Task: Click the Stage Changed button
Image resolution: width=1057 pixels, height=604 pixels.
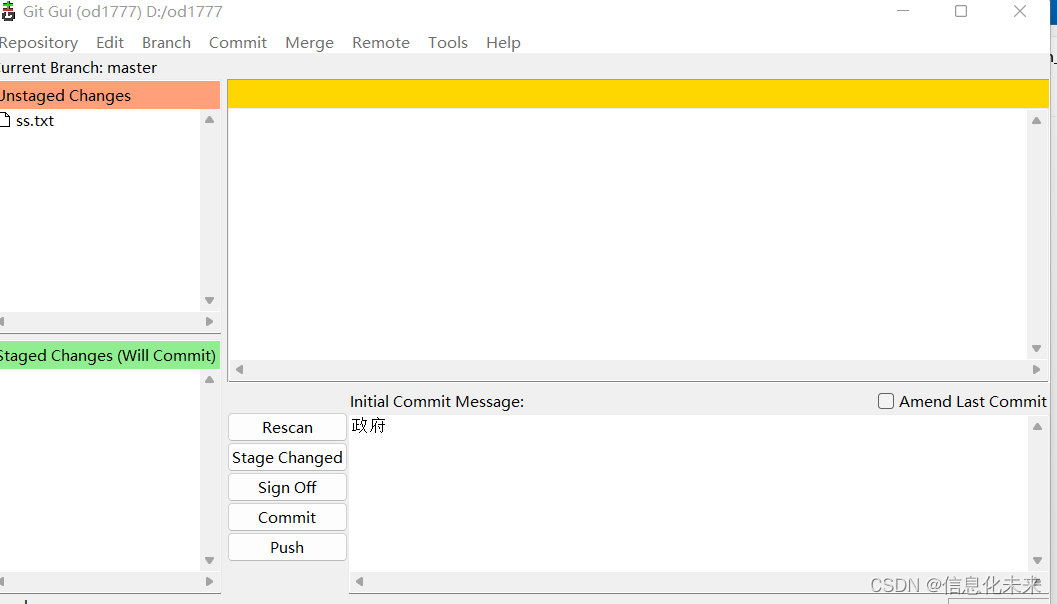Action: click(x=287, y=457)
